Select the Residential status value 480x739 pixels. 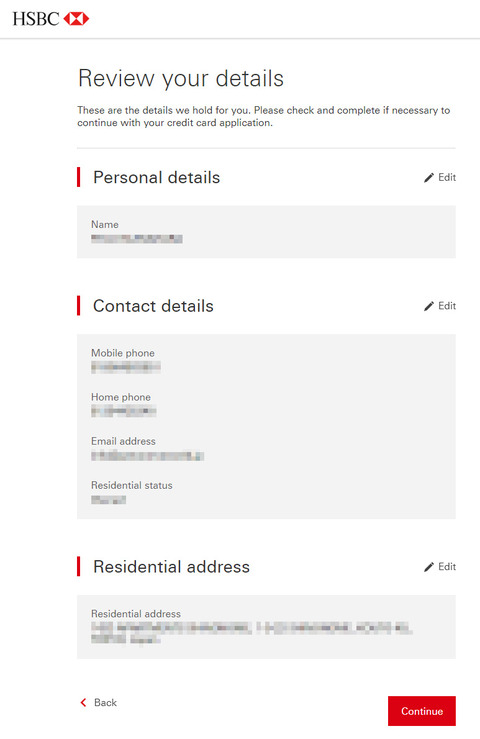point(108,500)
